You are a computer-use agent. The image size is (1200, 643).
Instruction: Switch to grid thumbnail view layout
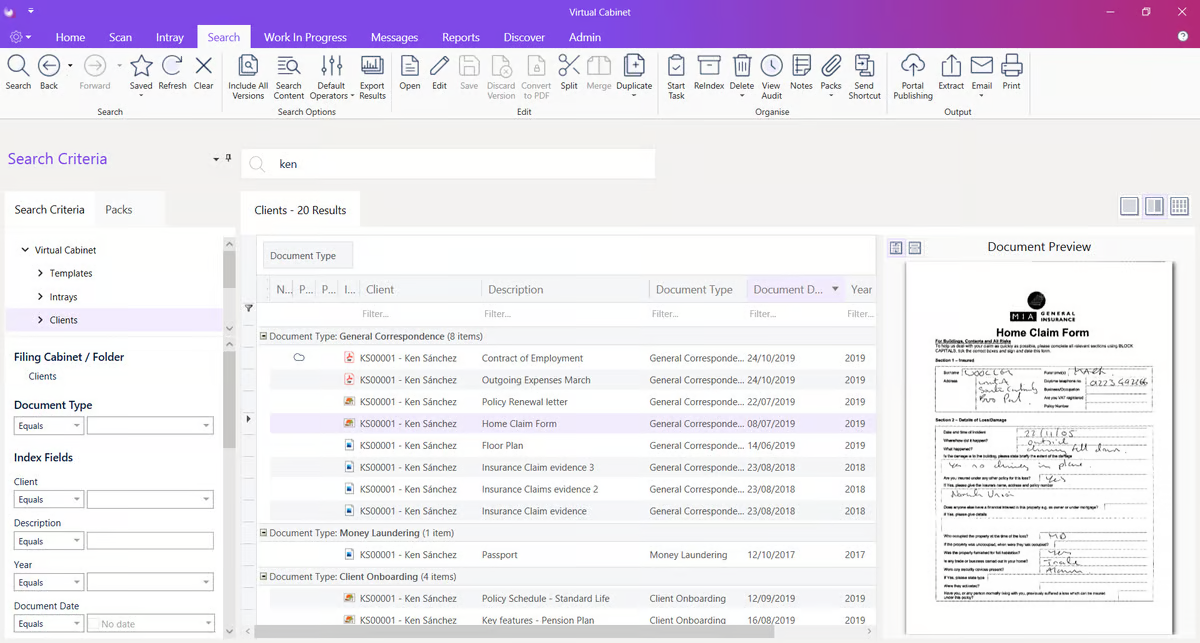point(1179,206)
